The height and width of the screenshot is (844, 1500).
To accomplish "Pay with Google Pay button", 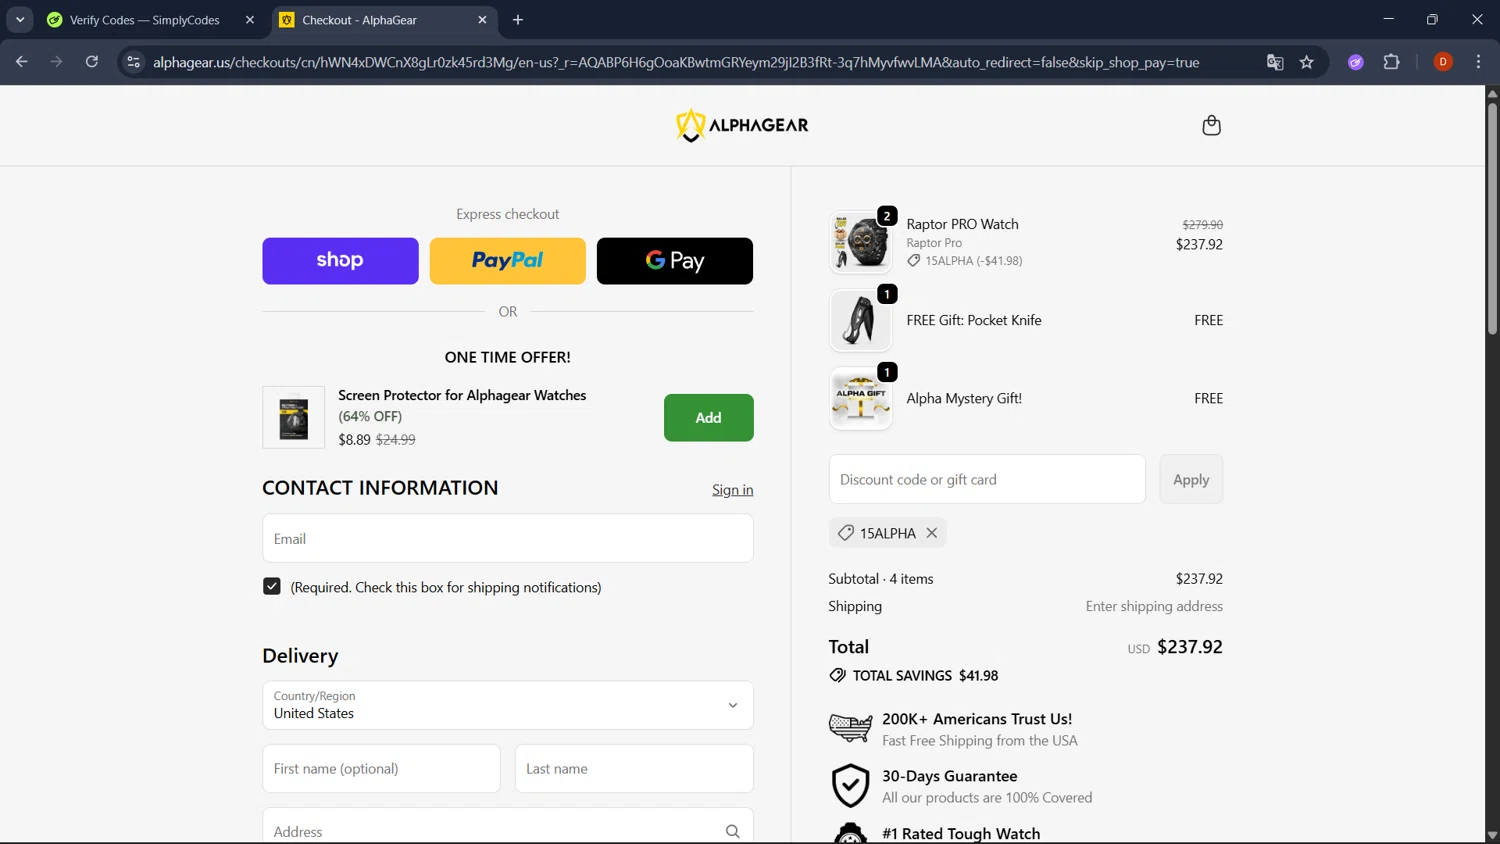I will point(675,261).
